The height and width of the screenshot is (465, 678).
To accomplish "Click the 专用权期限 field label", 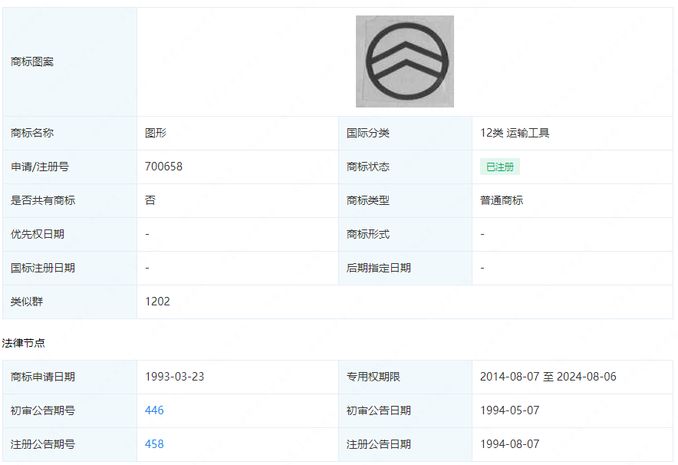I will (374, 377).
